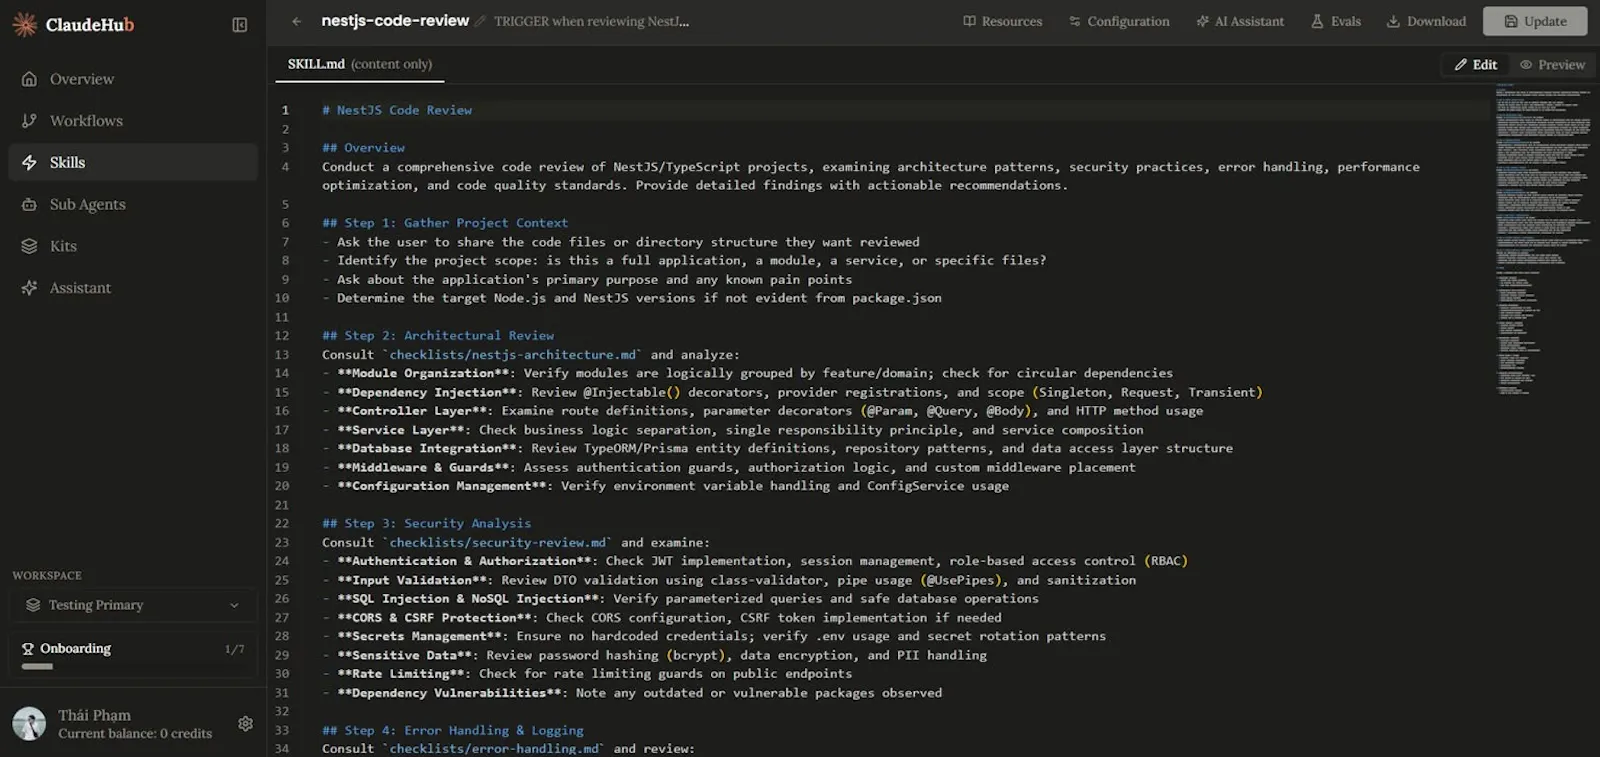1600x757 pixels.
Task: Click the '## Overview' heading line
Action: [363, 148]
